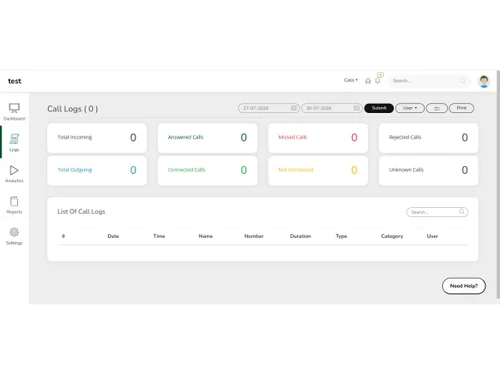Open the Dashboard sidebar item
This screenshot has width=500, height=375.
click(14, 112)
